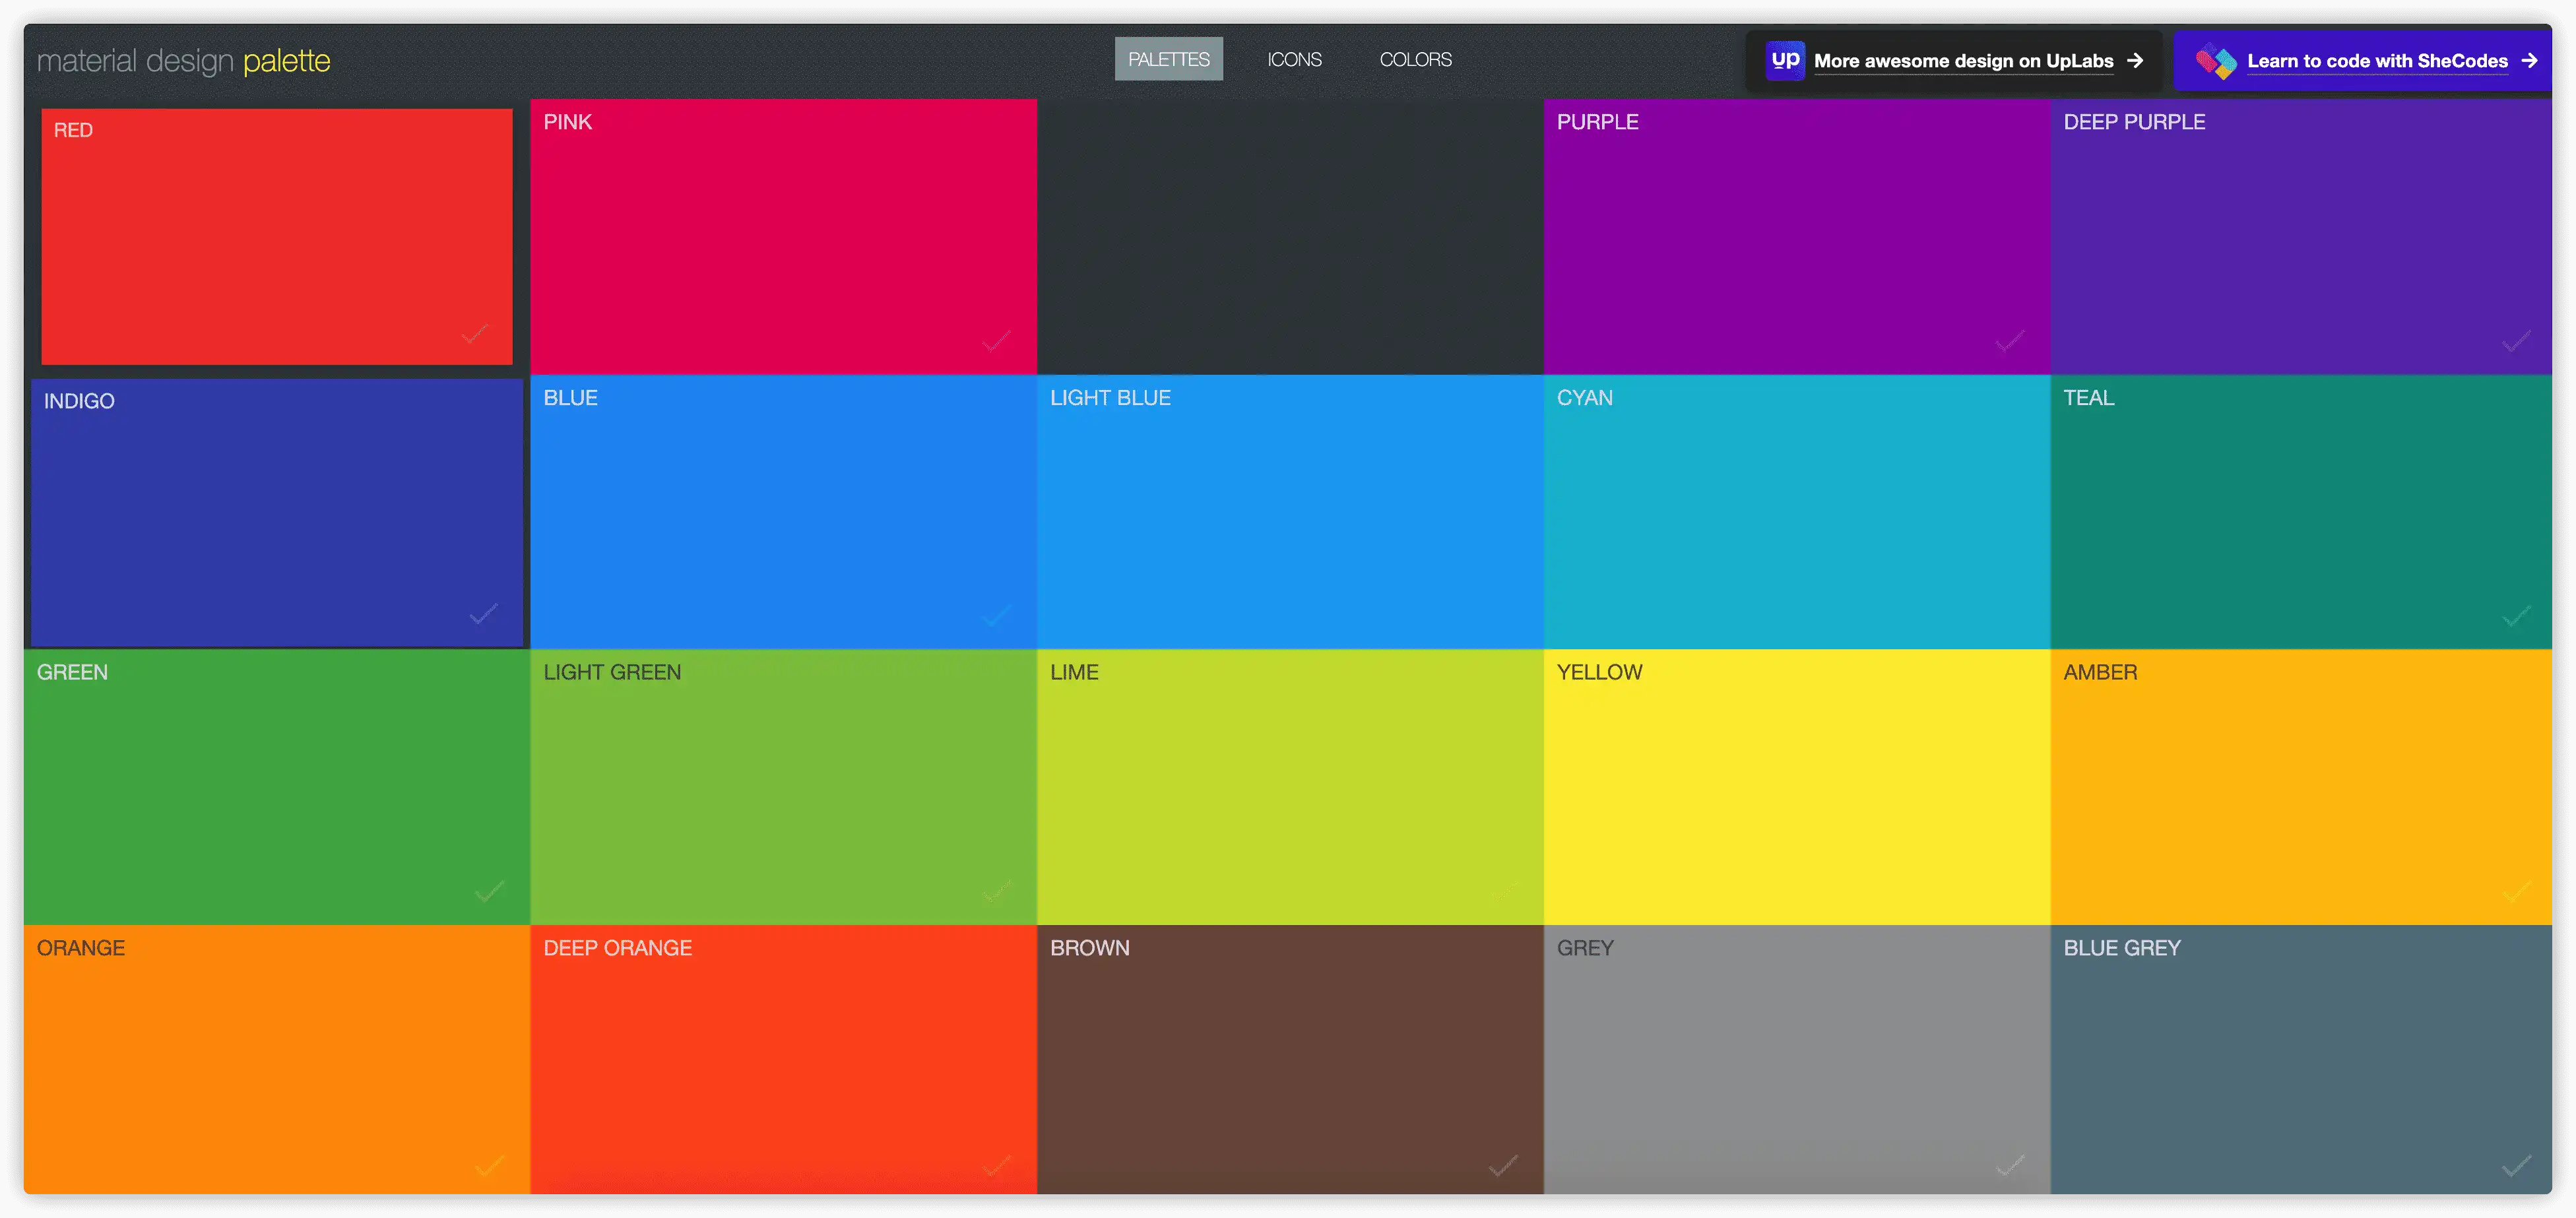The width and height of the screenshot is (2576, 1218).
Task: Click the arrow after the SheCodes text
Action: click(2529, 61)
